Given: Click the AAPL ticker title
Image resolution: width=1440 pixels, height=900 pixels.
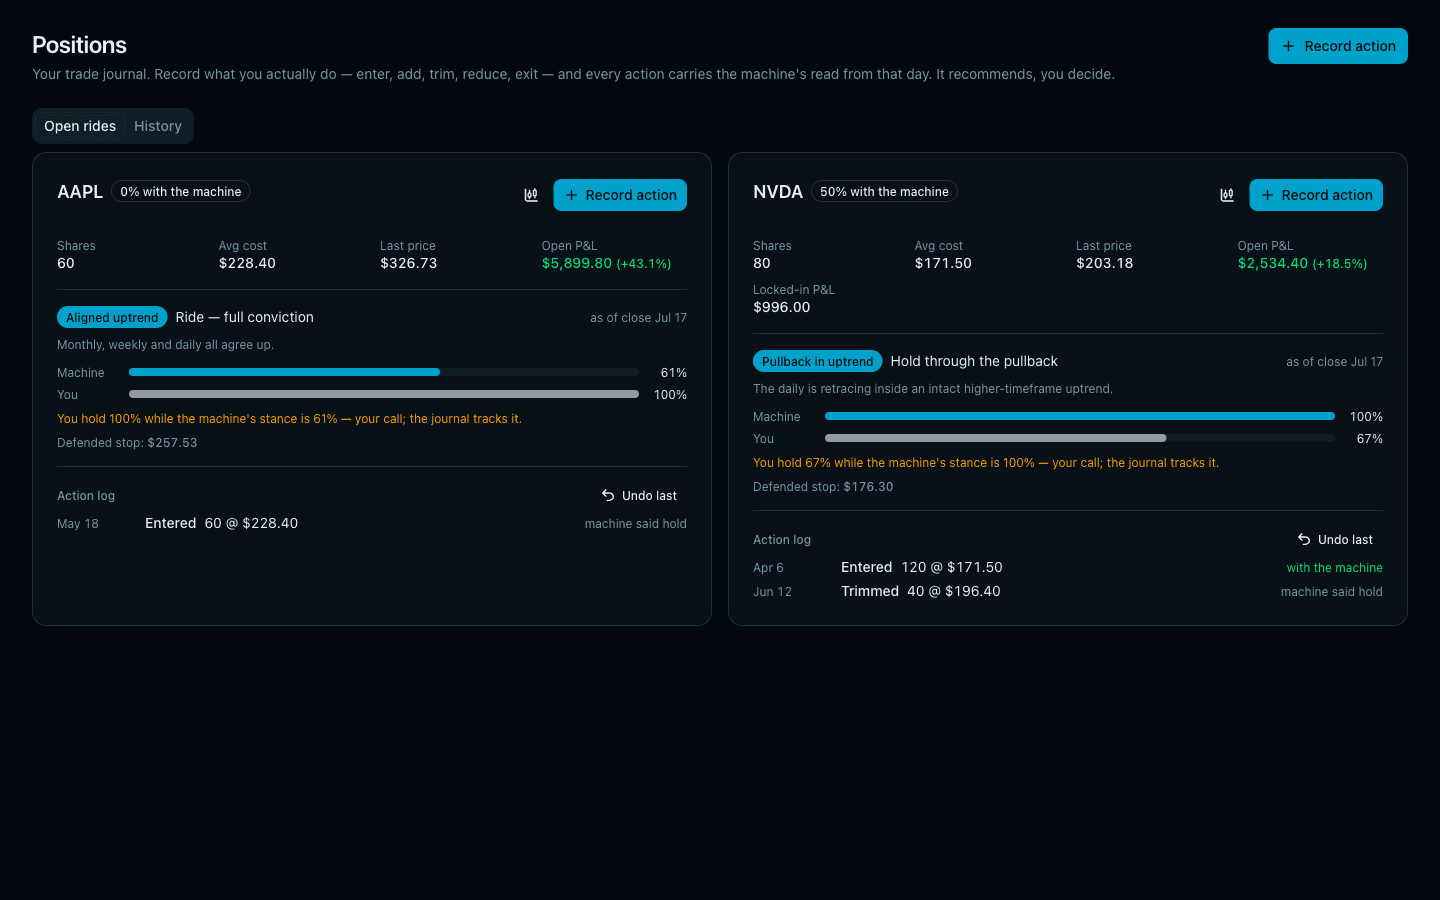Looking at the screenshot, I should pos(80,192).
